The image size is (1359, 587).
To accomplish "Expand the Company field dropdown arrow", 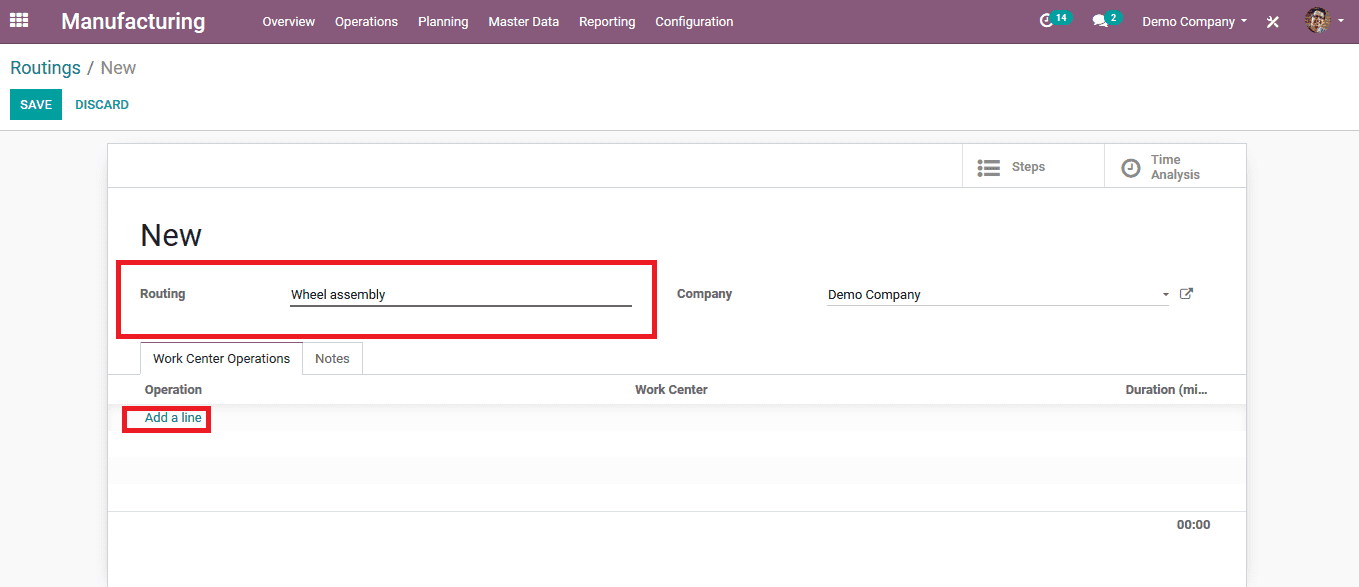I will point(1165,295).
